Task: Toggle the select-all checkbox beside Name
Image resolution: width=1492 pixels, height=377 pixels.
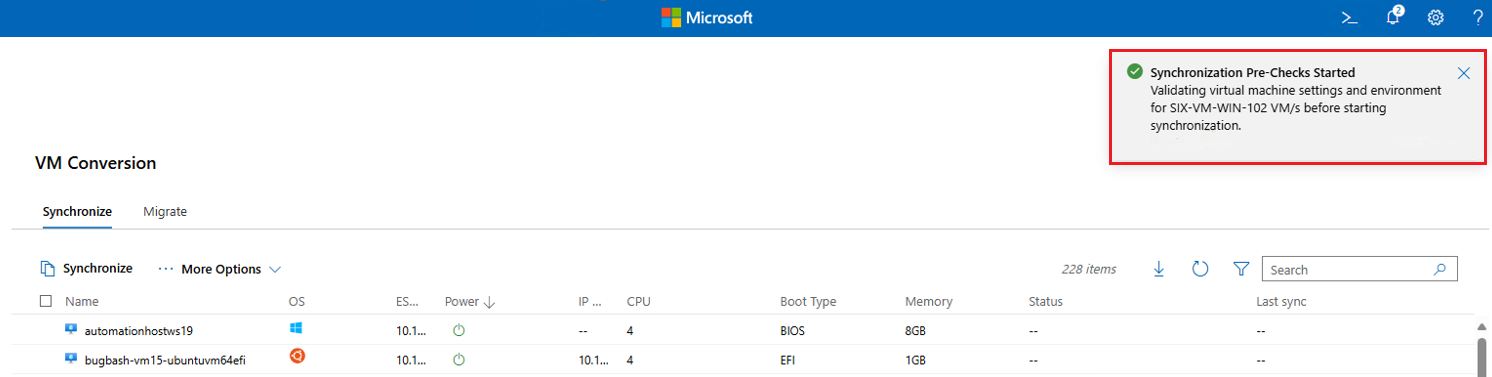Action: pyautogui.click(x=45, y=301)
